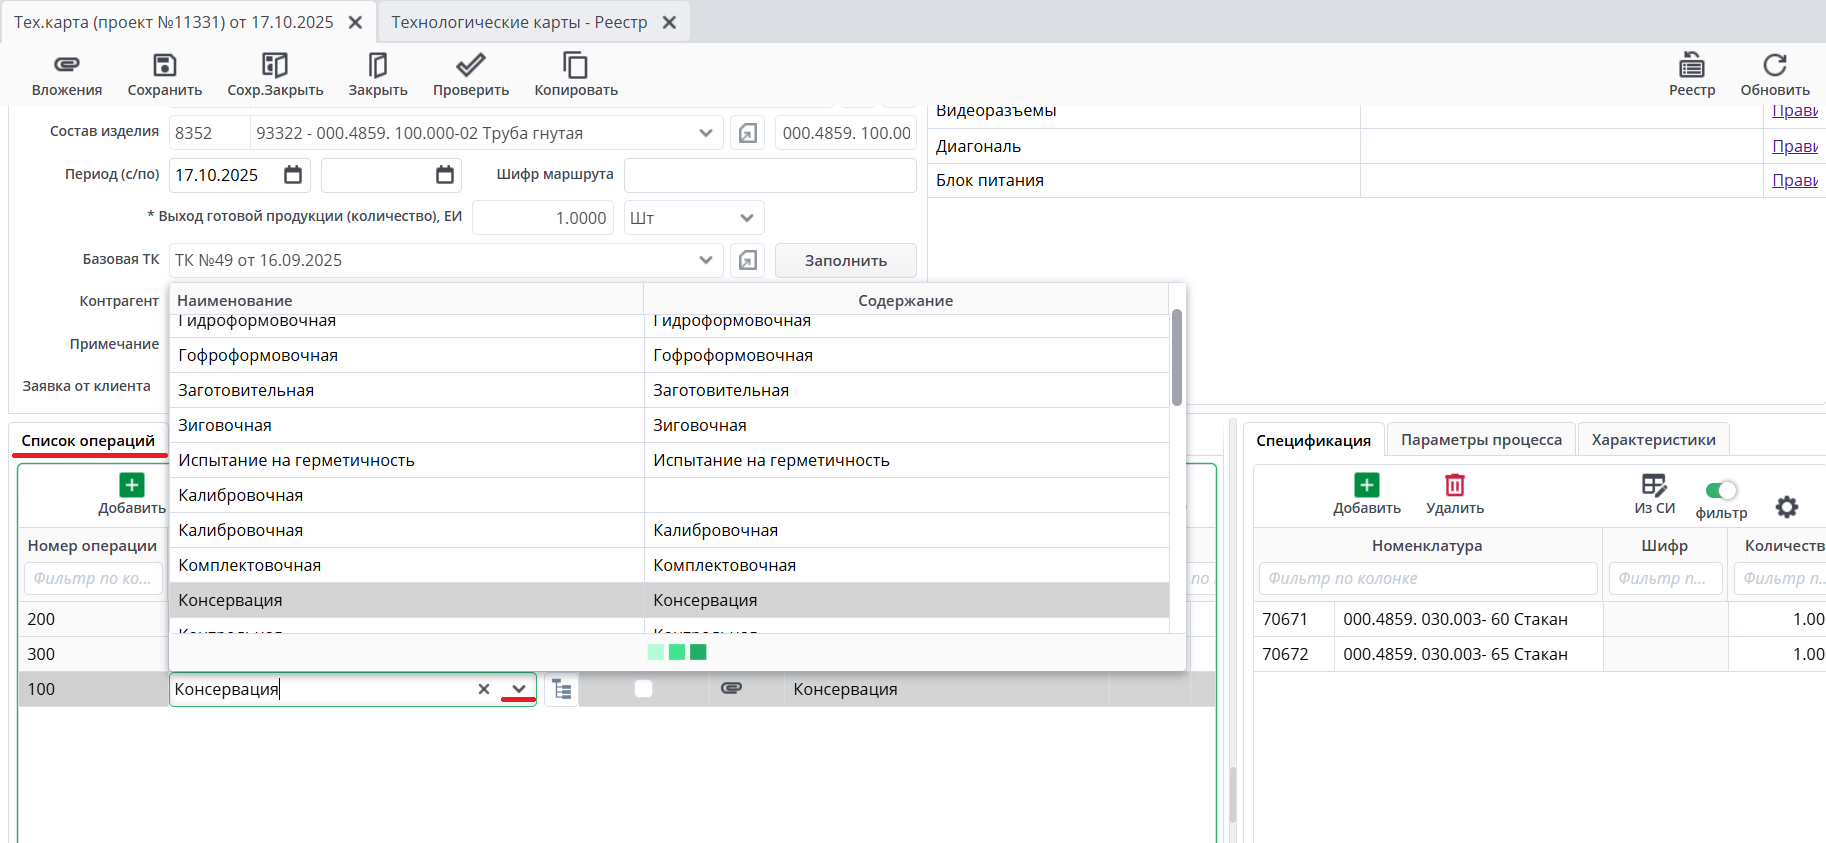
Task: Click Сохр.Закрыть toolbar icon
Action: coord(275,66)
